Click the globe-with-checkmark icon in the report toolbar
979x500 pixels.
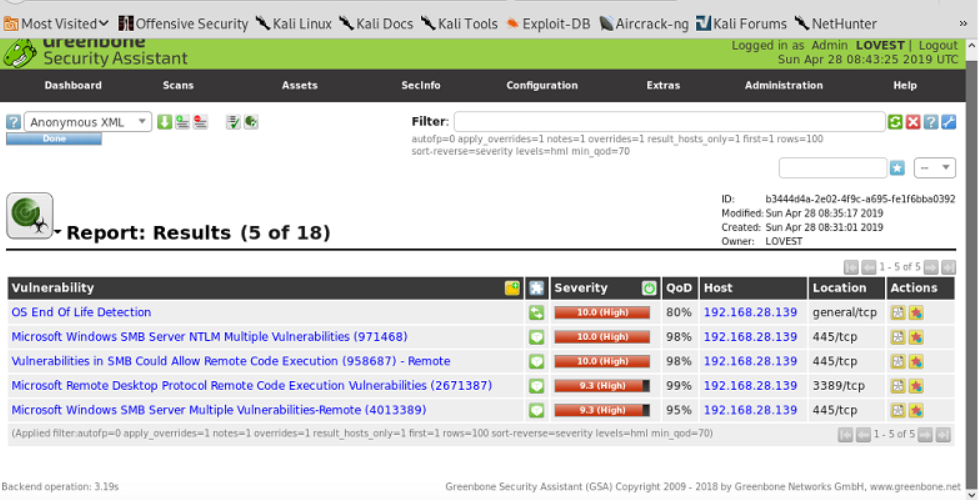tap(251, 122)
